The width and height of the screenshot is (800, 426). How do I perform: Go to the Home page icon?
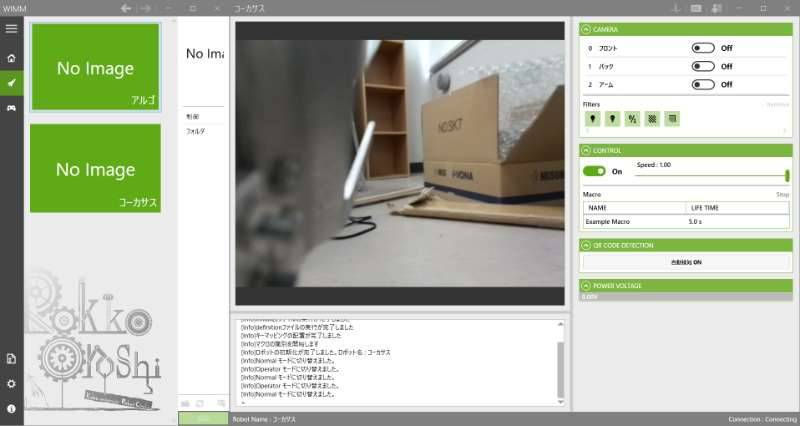click(x=11, y=58)
